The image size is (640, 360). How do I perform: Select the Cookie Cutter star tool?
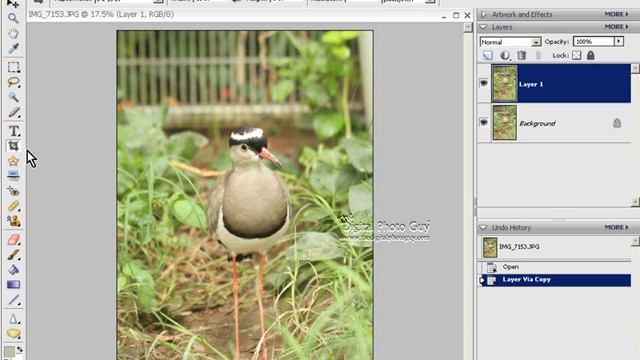pos(13,161)
